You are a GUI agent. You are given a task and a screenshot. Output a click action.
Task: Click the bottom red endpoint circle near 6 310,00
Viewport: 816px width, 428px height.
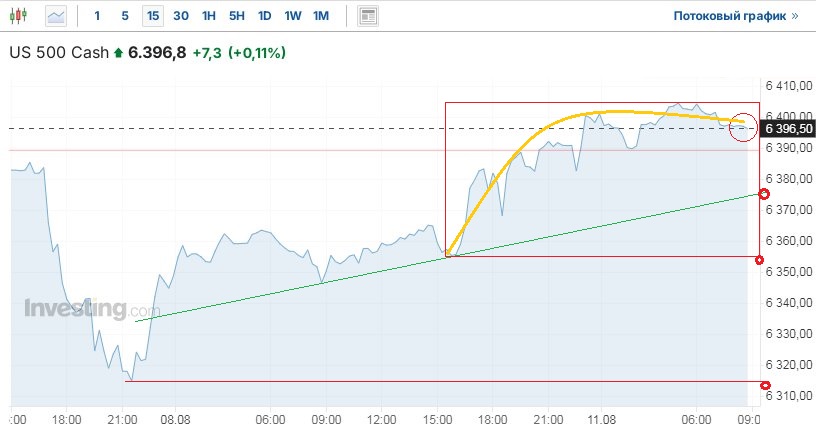point(765,386)
